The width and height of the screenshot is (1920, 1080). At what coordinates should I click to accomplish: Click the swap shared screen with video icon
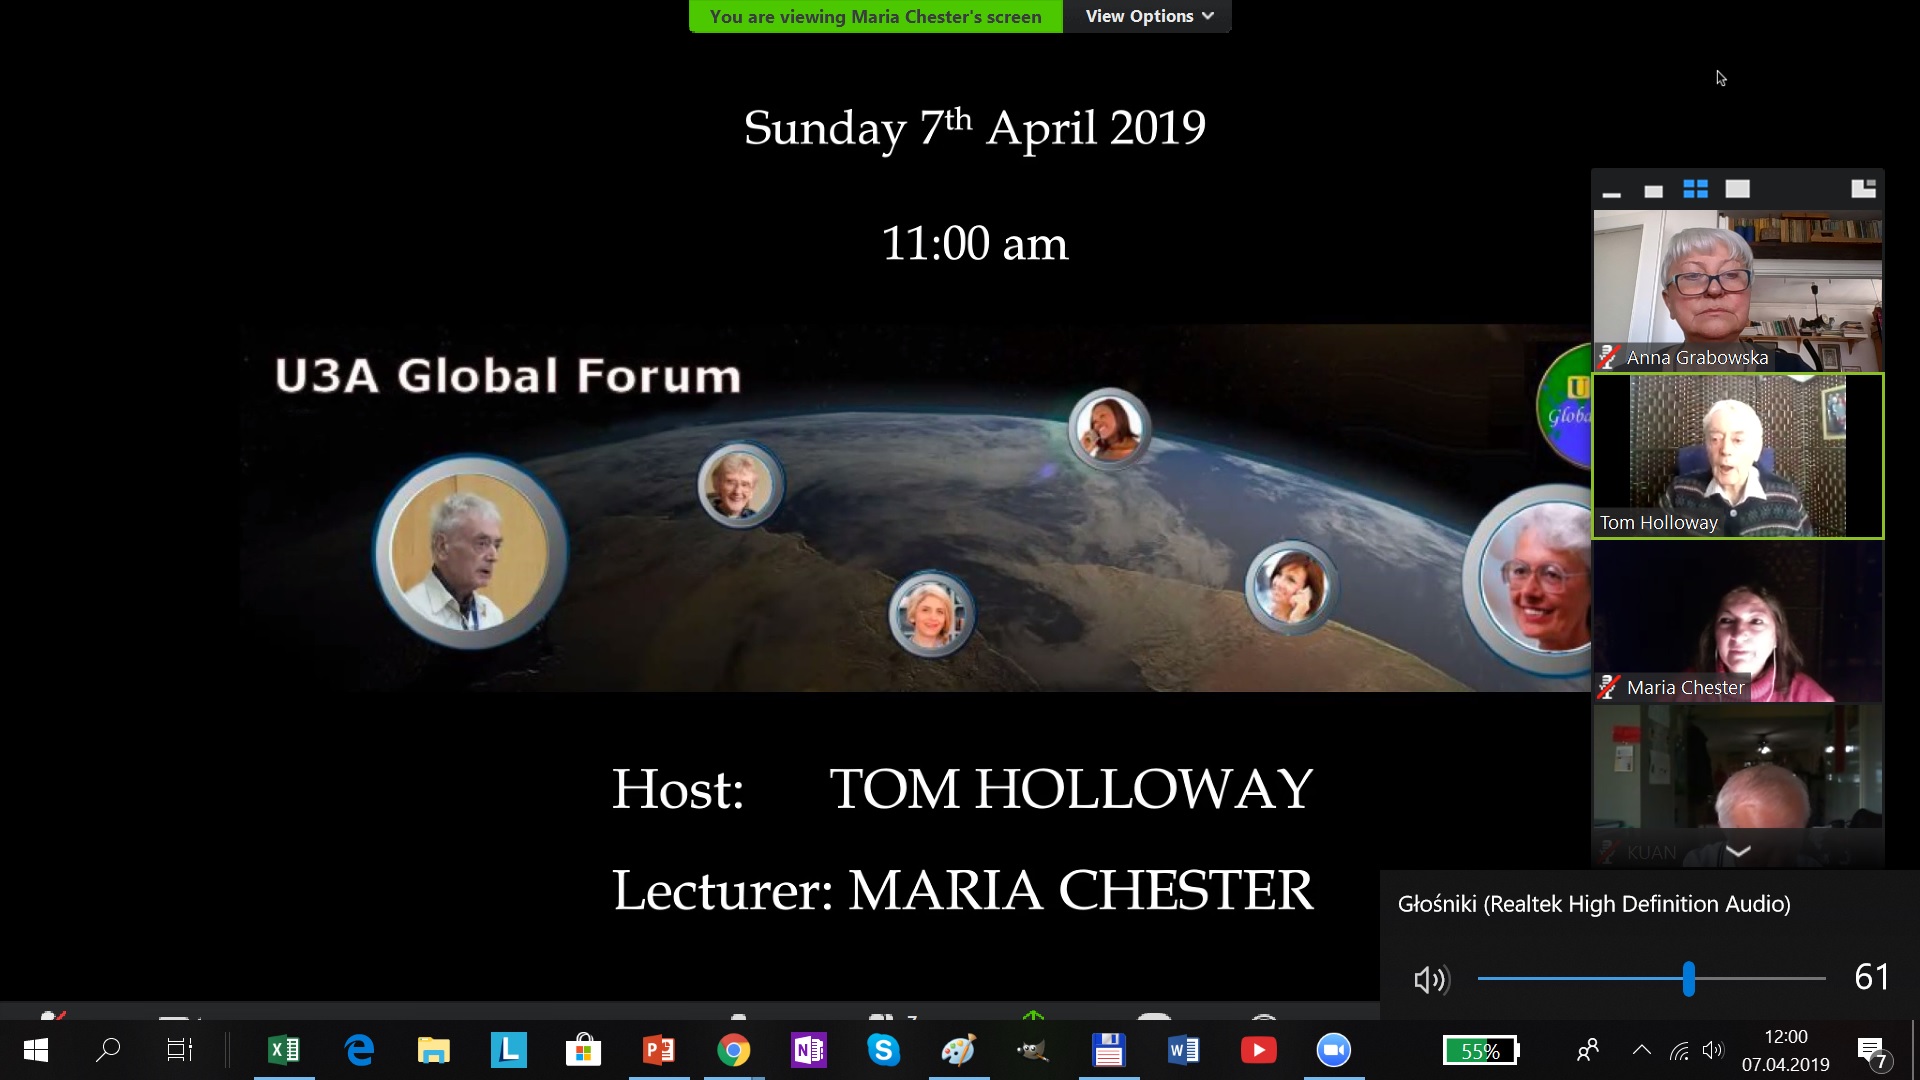1863,189
